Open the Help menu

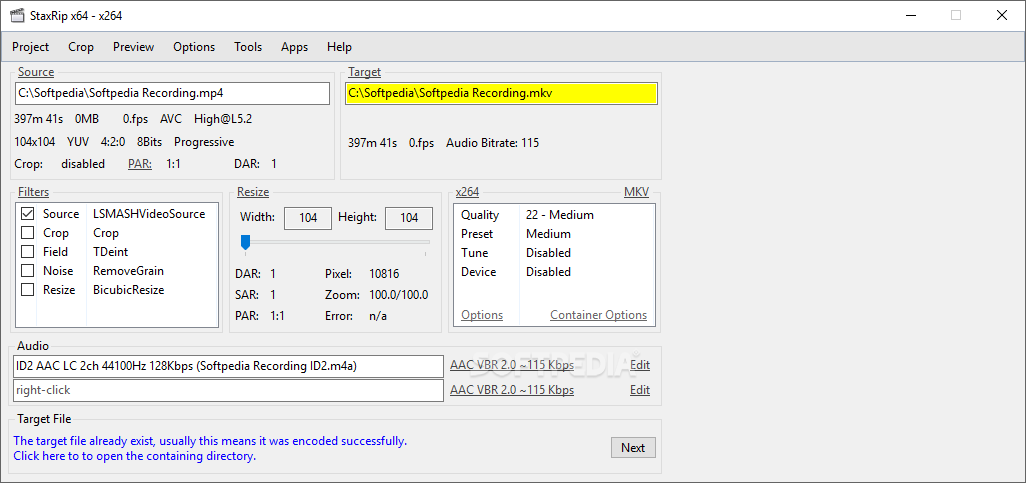[340, 47]
